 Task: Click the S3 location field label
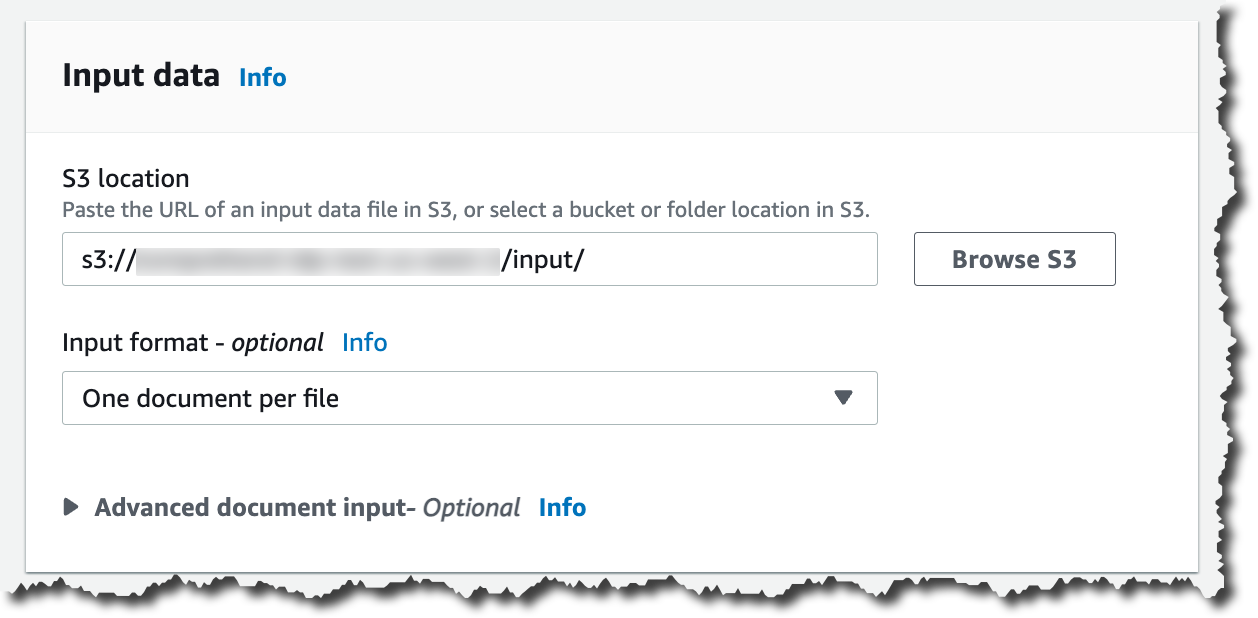pyautogui.click(x=125, y=178)
